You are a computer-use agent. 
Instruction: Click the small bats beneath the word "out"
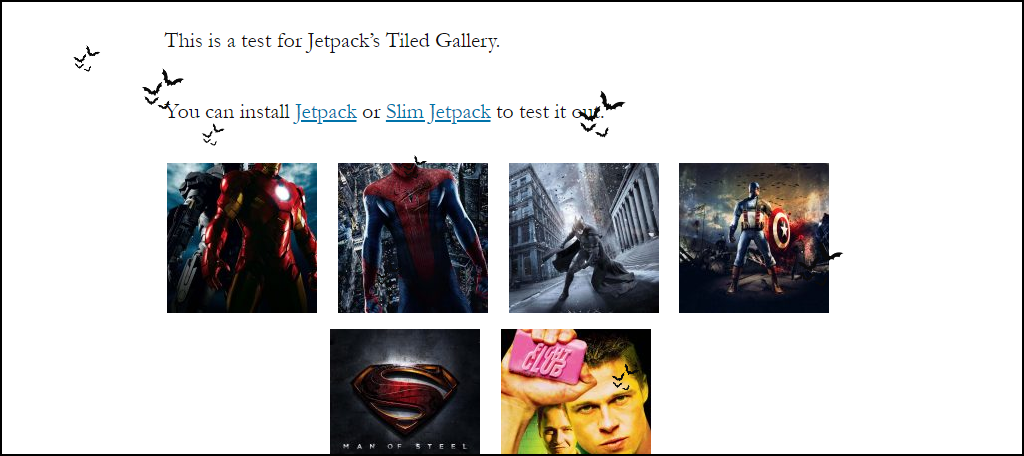point(595,129)
